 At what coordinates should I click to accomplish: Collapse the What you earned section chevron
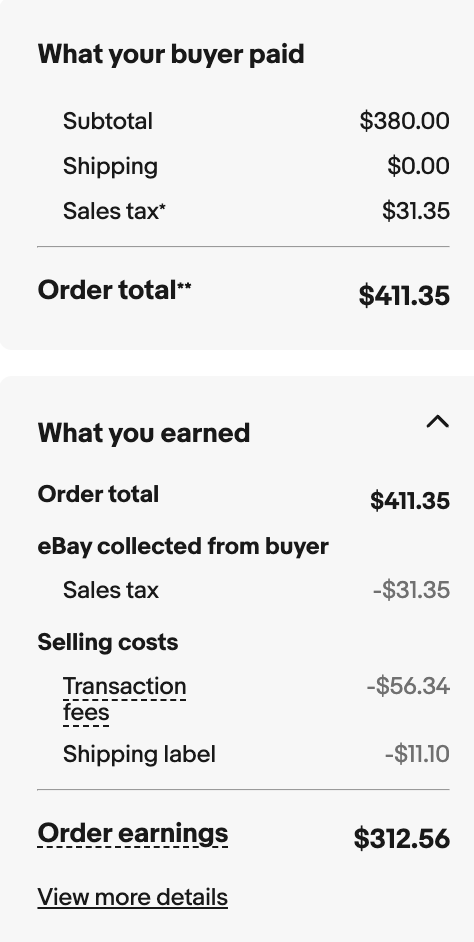click(437, 422)
